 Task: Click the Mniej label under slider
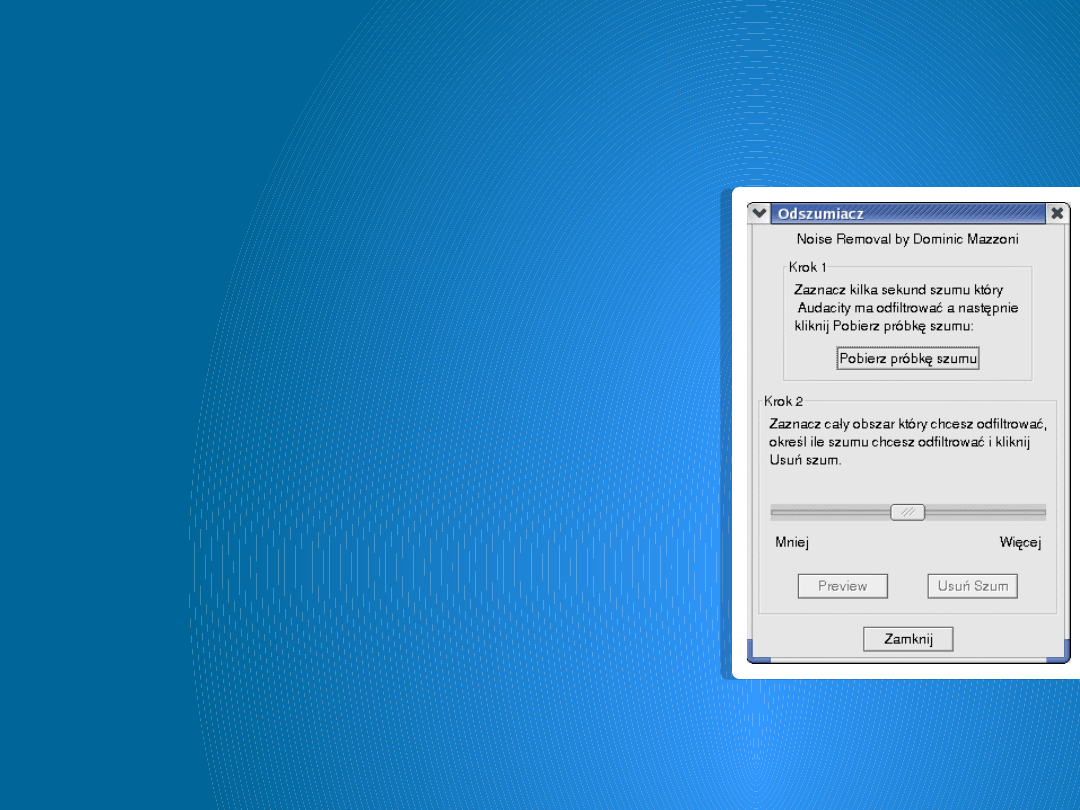pyautogui.click(x=792, y=543)
